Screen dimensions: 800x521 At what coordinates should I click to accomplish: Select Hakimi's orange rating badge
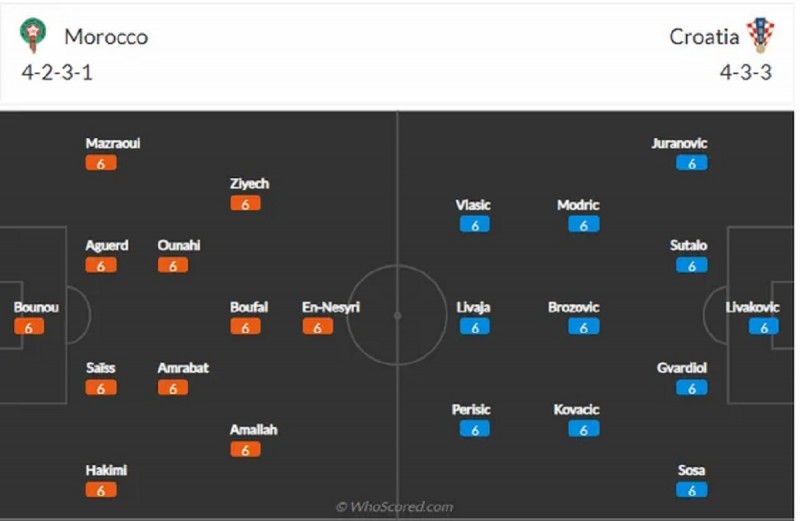(101, 490)
